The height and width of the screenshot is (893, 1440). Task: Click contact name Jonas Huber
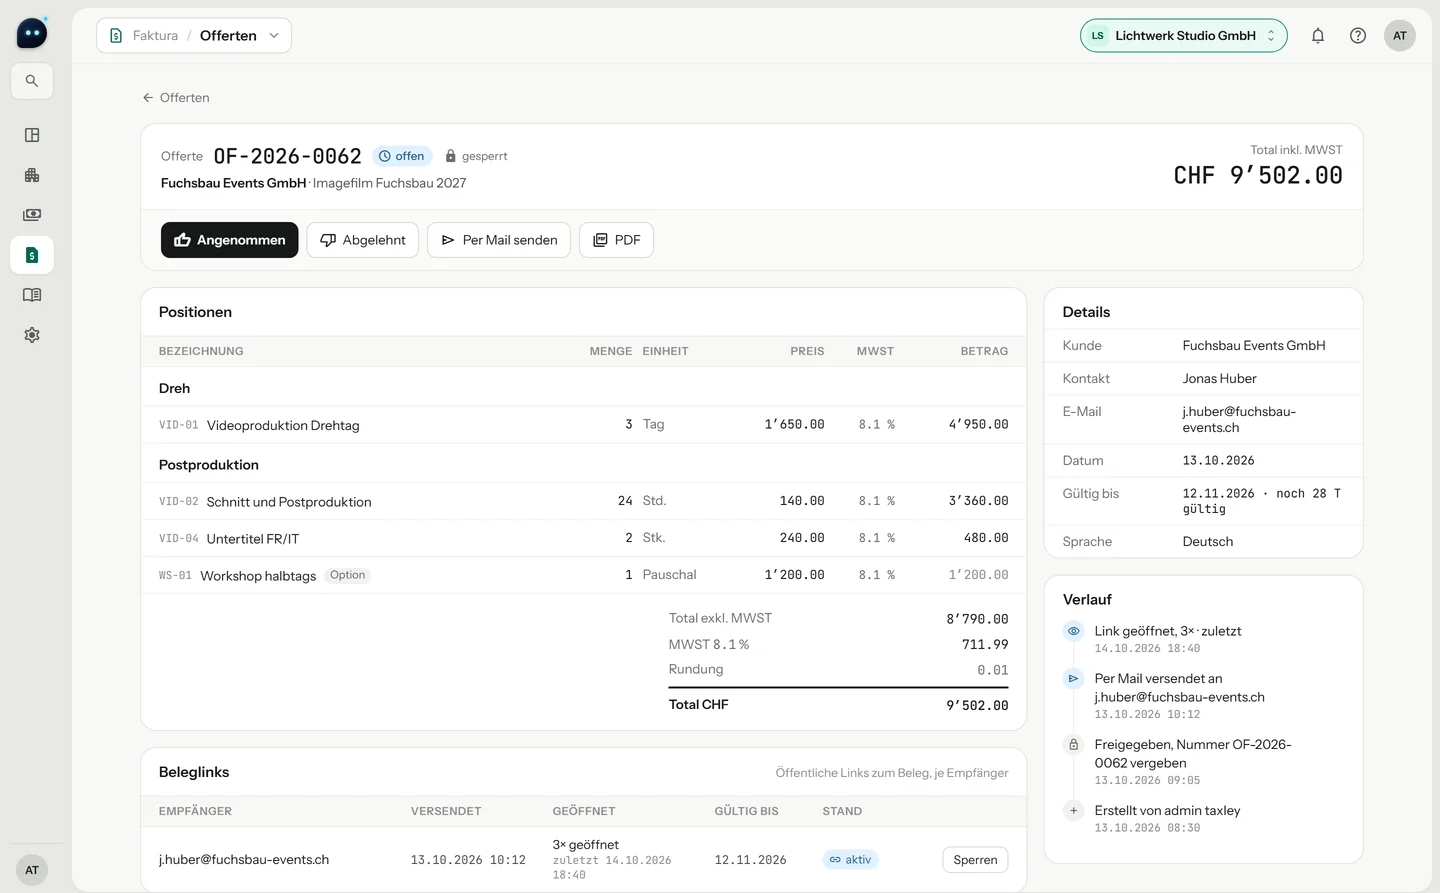[1219, 378]
